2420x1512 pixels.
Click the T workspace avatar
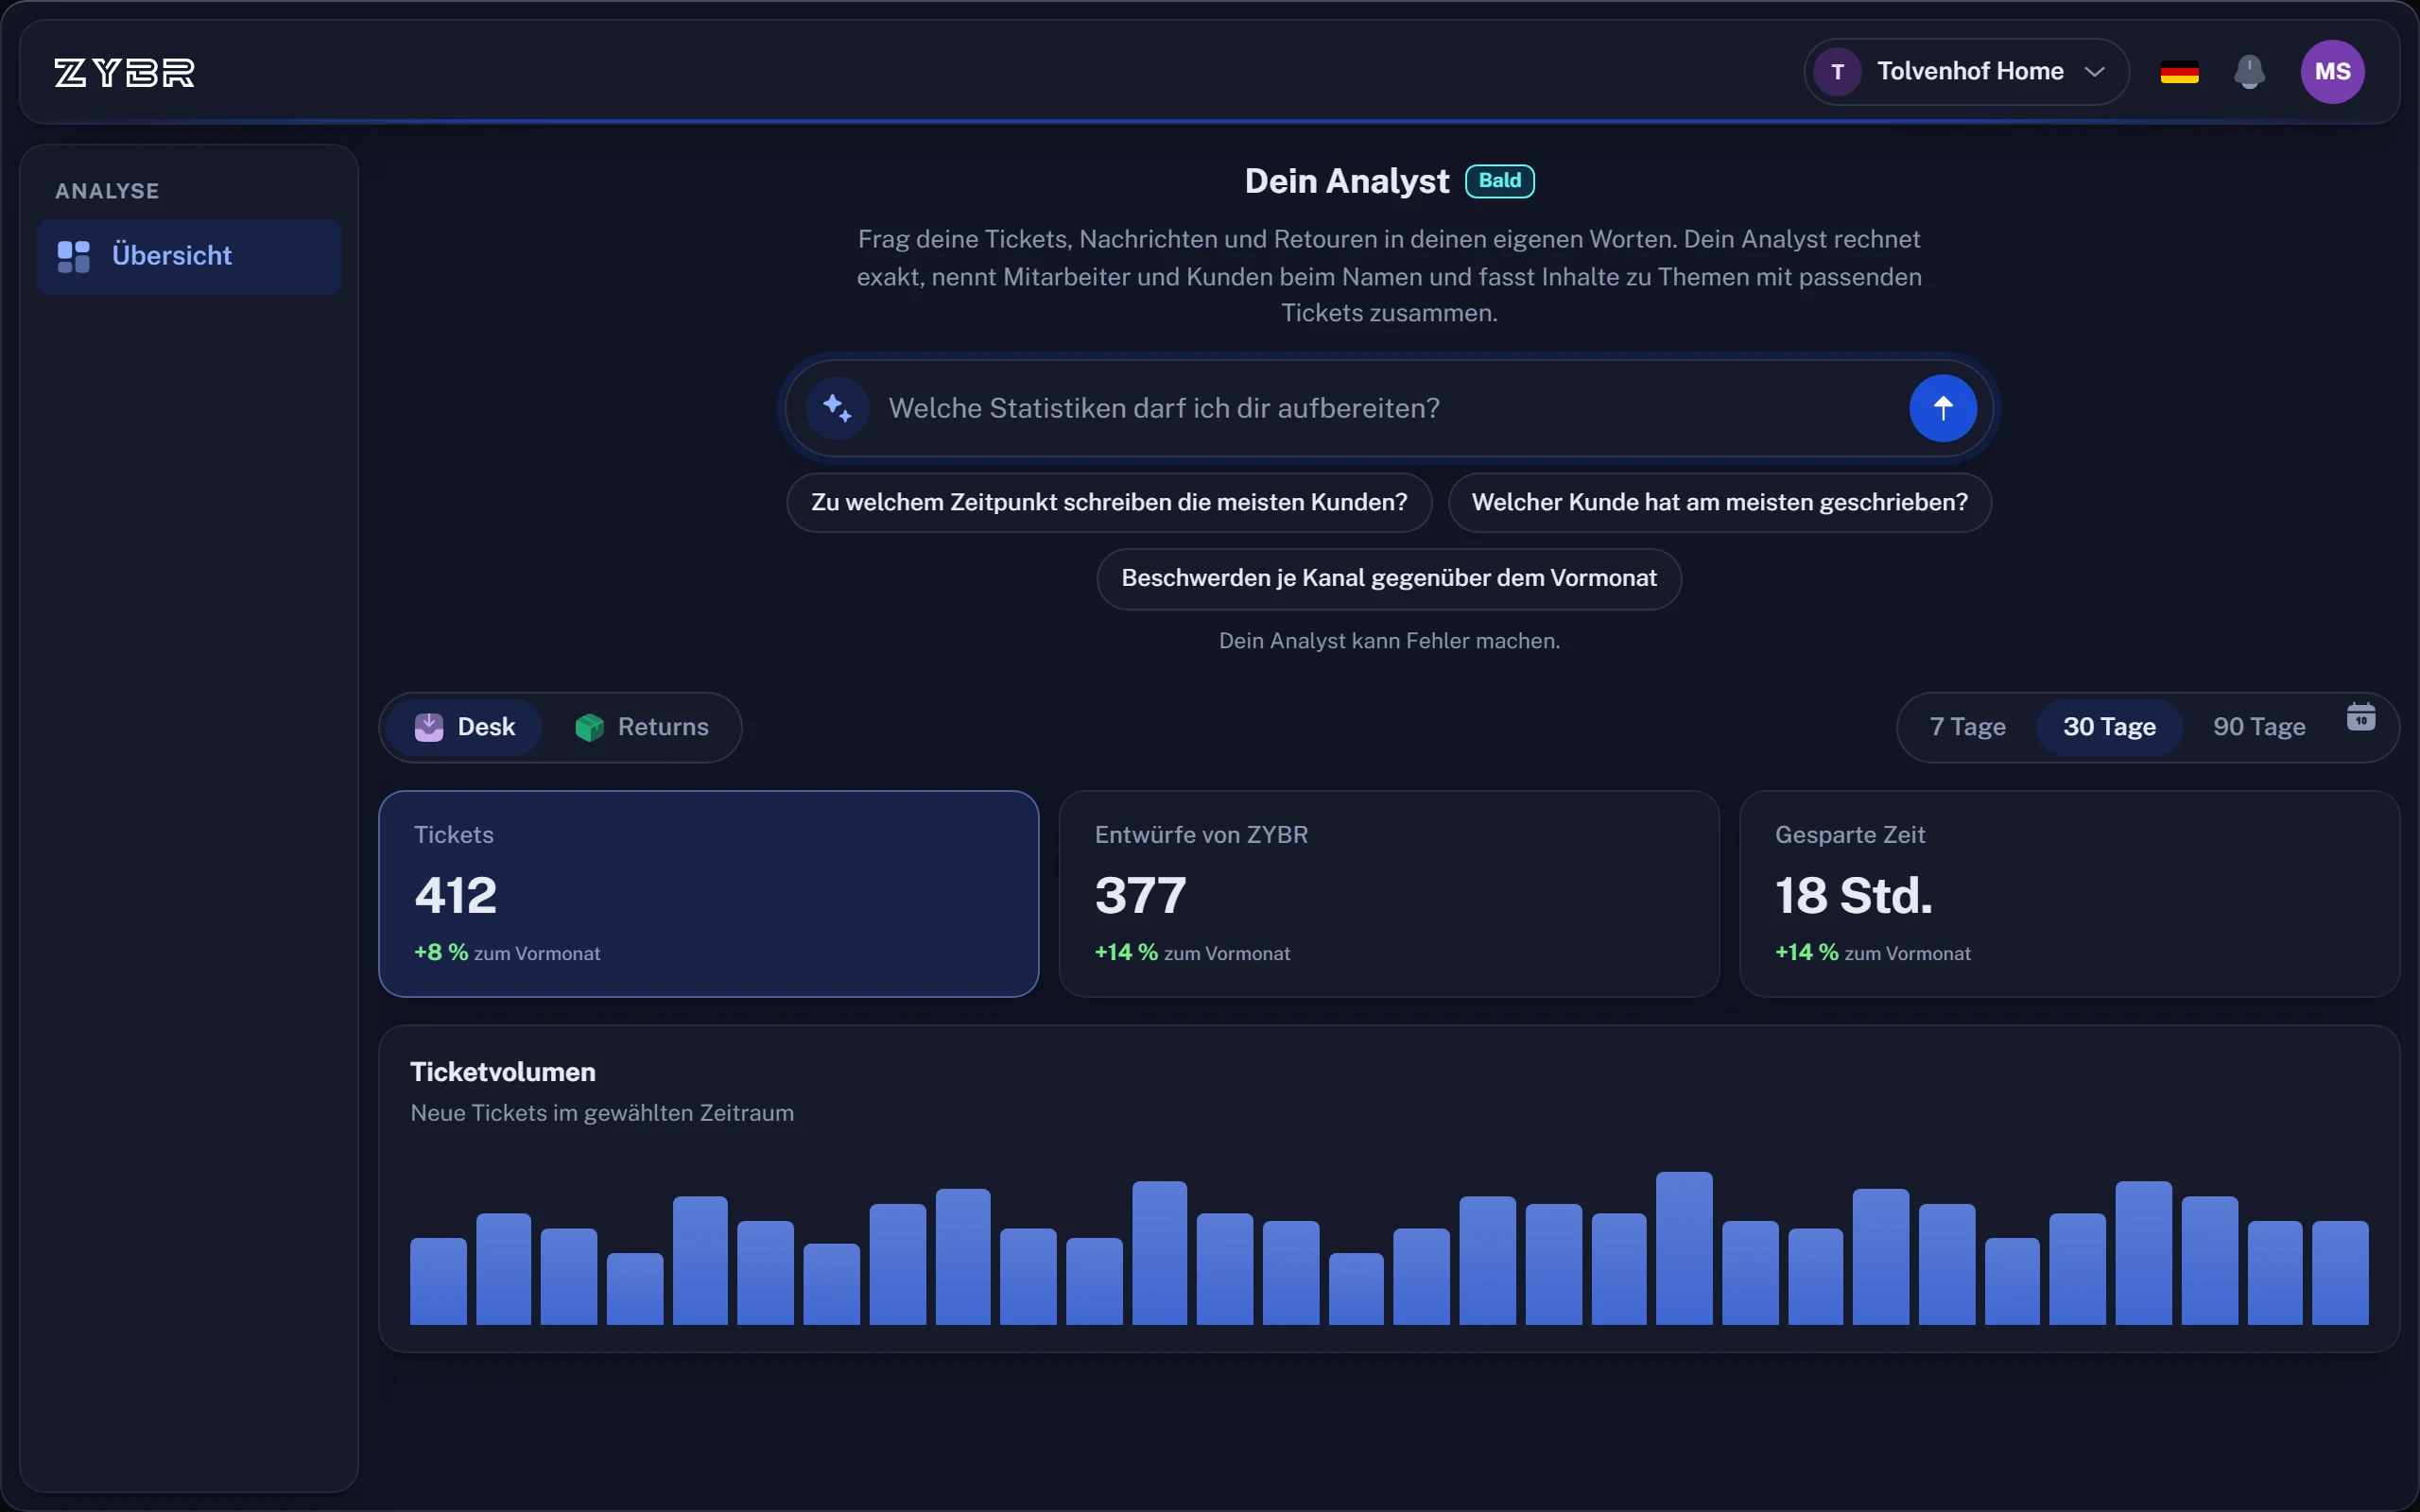point(1837,72)
